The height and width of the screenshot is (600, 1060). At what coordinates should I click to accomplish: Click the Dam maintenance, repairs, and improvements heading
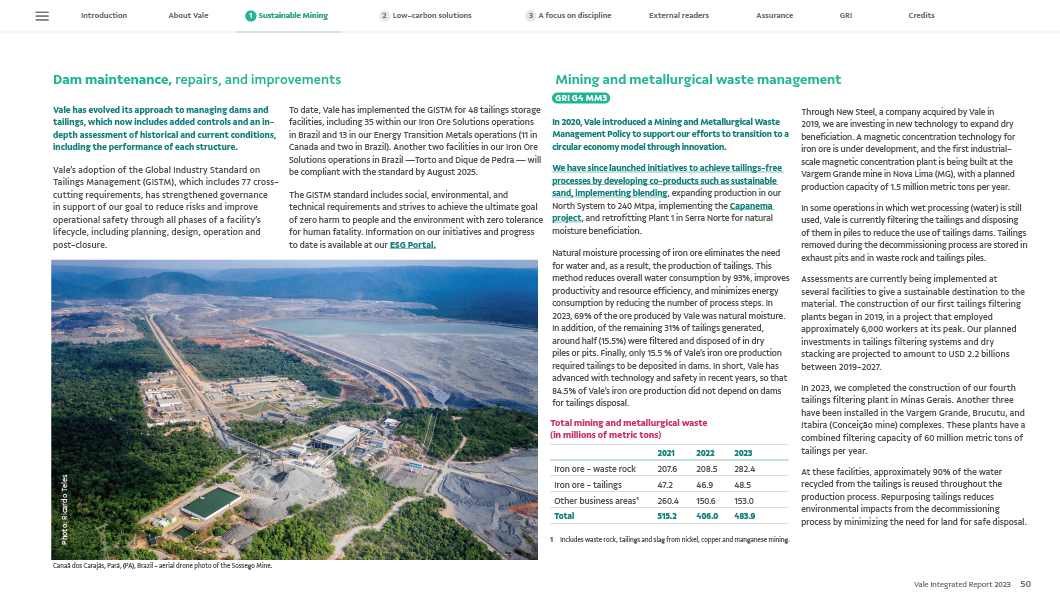(197, 79)
